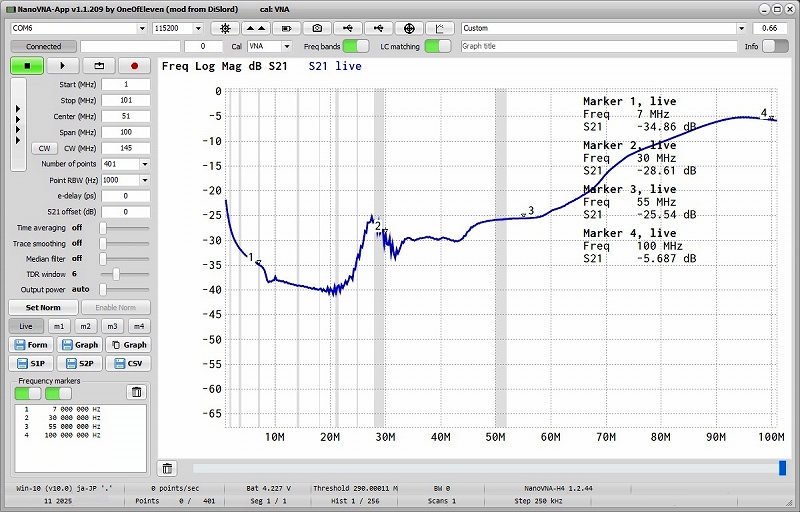Image resolution: width=800 pixels, height=512 pixels.
Task: Open the COM6 port dropdown
Action: [78, 28]
